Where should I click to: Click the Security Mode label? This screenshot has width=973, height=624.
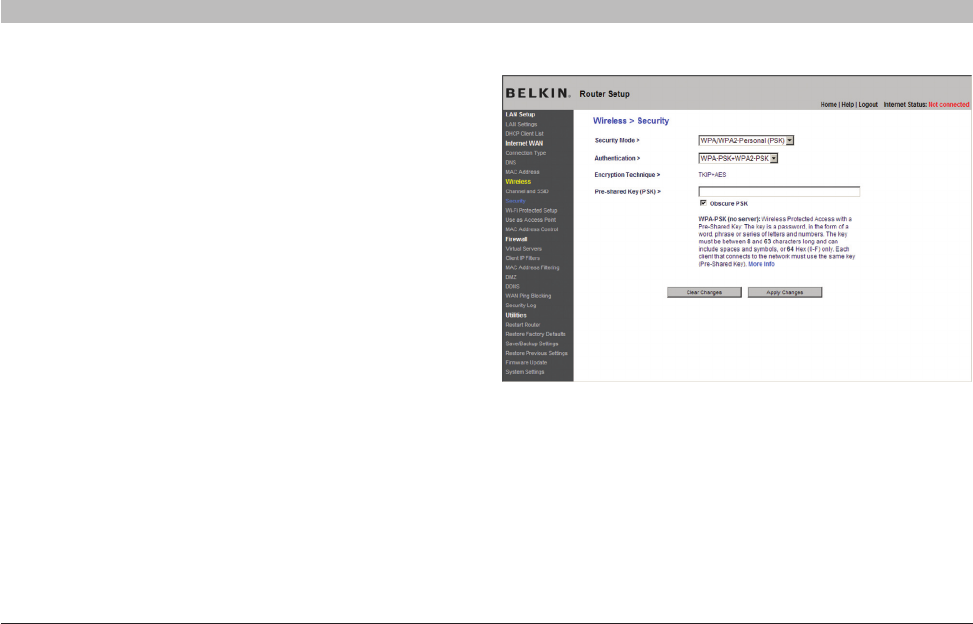[617, 141]
